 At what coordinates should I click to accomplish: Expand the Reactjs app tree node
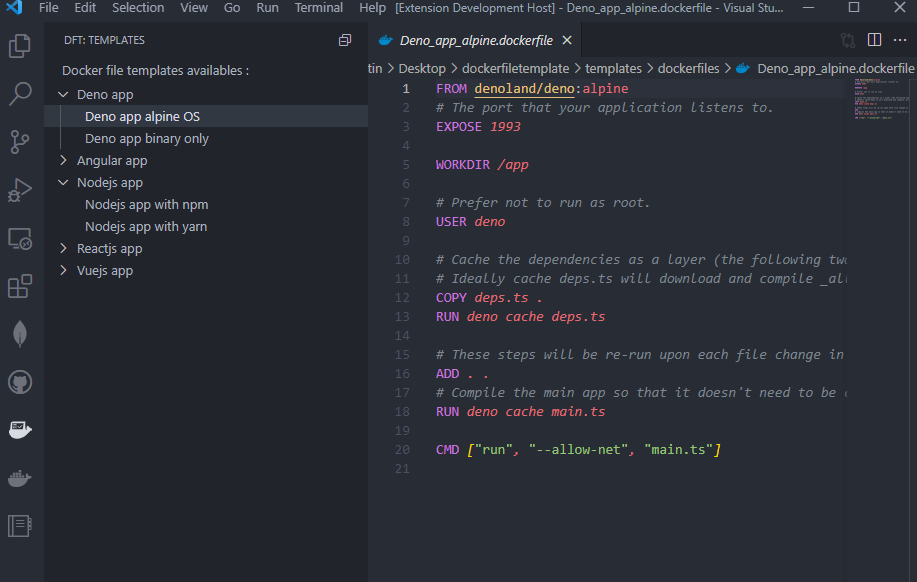pos(63,249)
